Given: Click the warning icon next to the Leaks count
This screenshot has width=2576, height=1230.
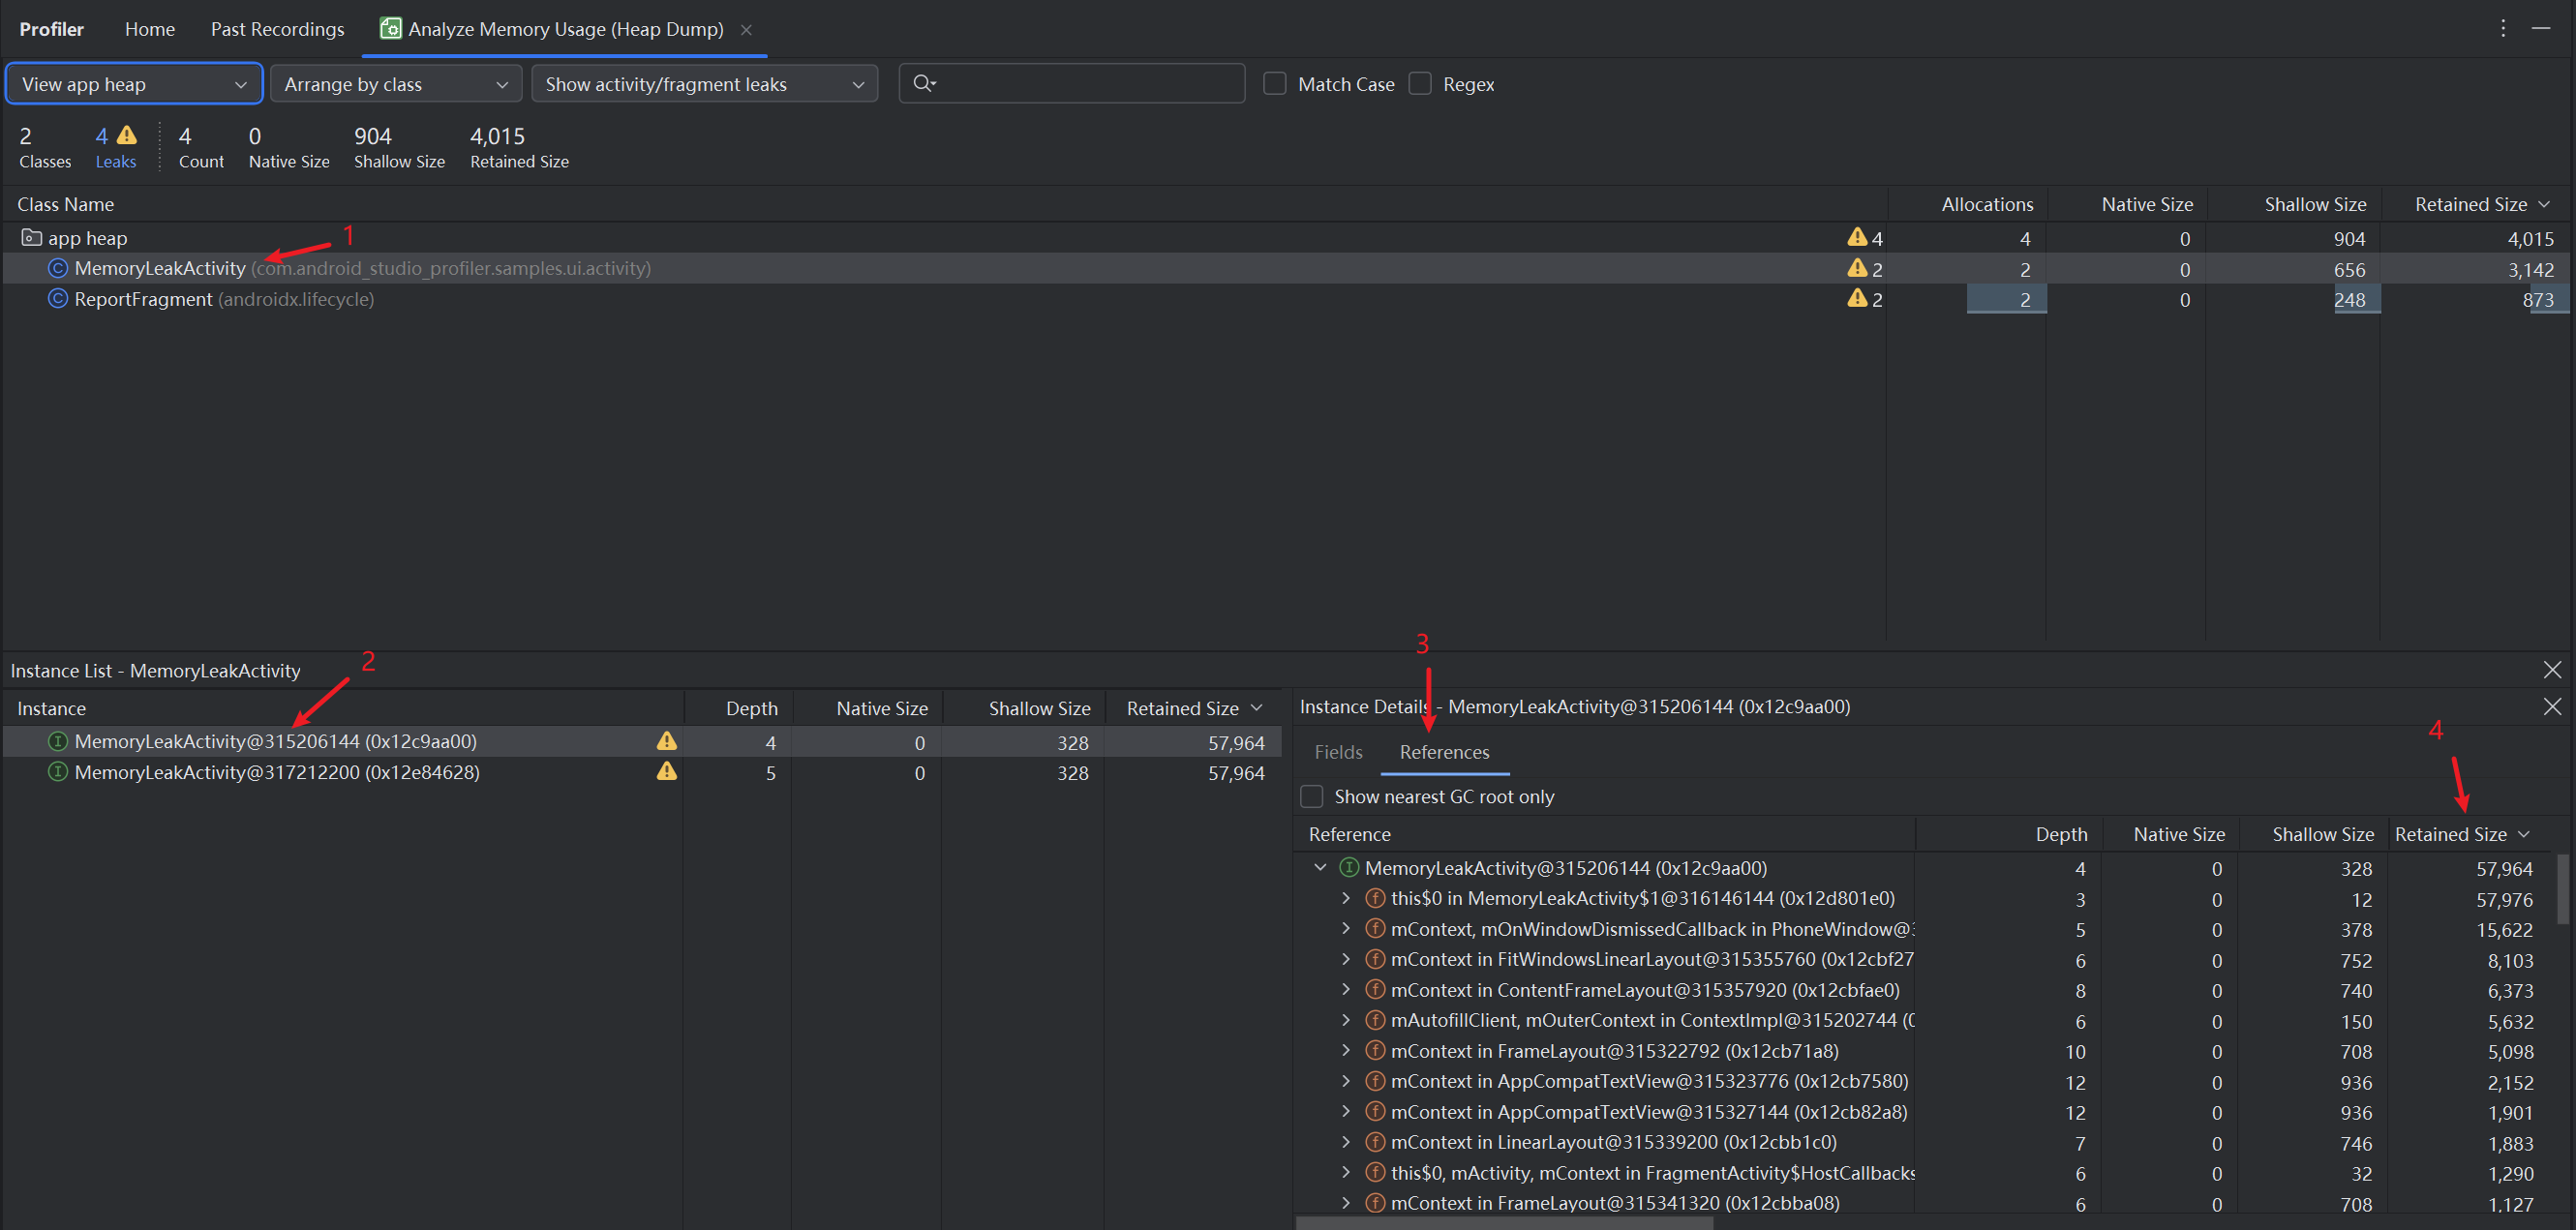Looking at the screenshot, I should point(127,135).
